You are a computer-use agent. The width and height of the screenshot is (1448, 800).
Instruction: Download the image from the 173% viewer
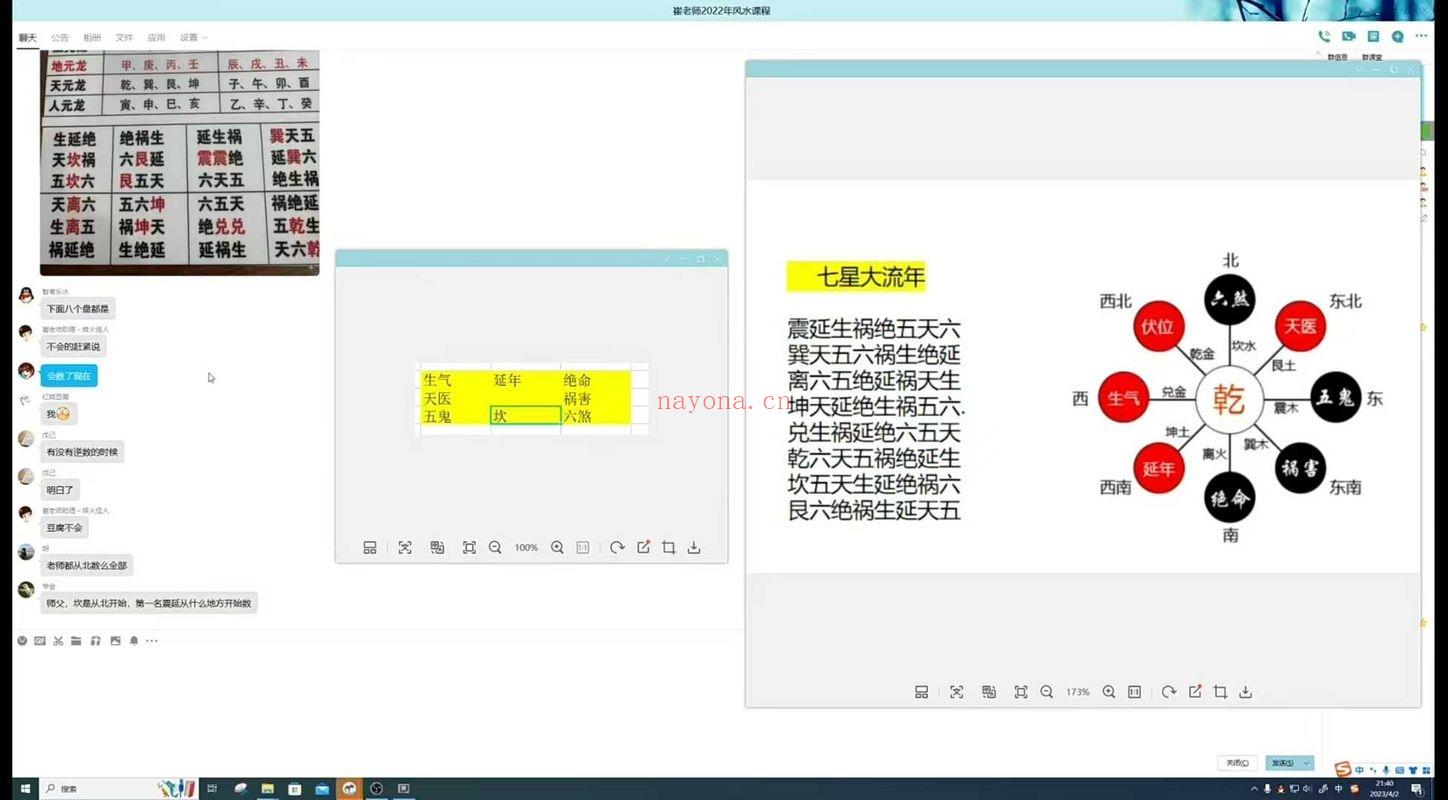tap(1246, 692)
